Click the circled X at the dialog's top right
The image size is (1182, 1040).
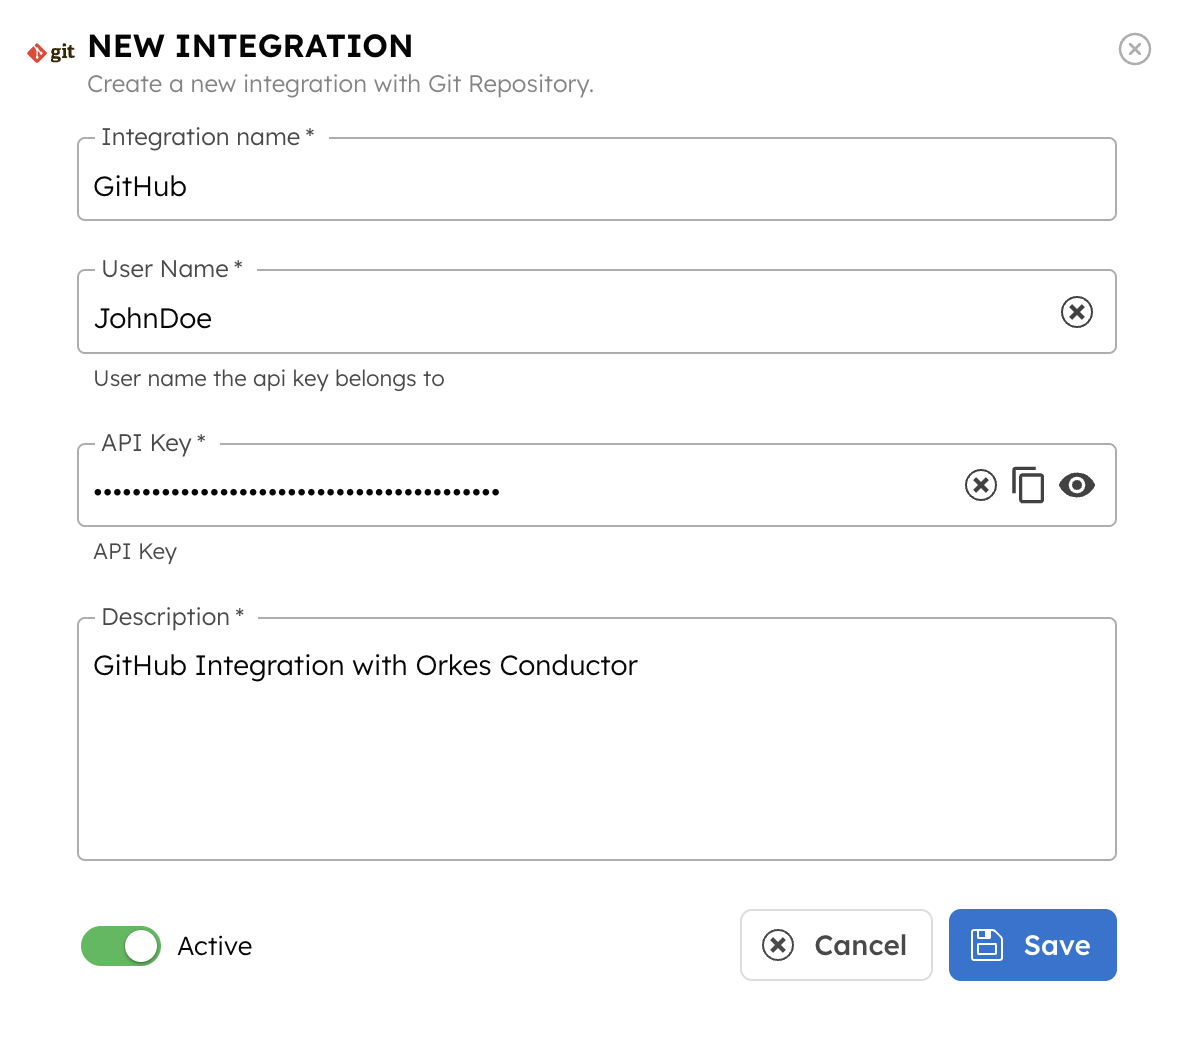pos(1135,49)
